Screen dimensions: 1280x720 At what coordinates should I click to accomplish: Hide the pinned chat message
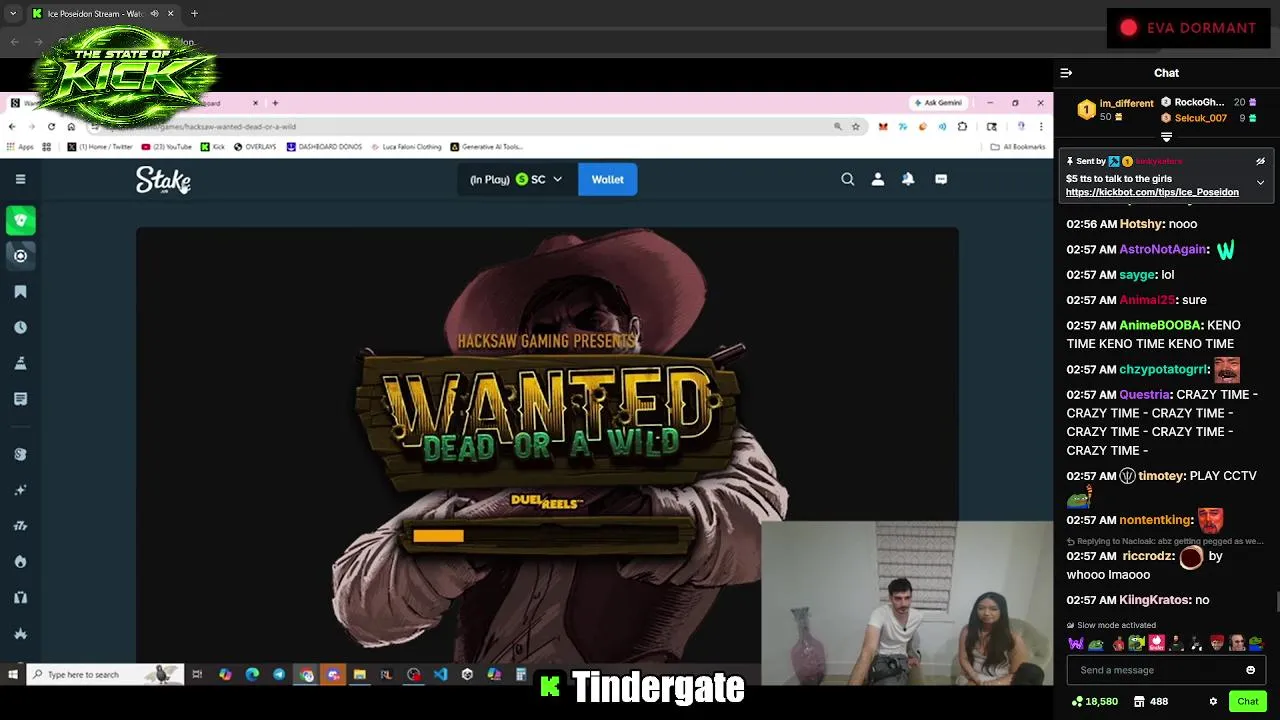pos(1260,161)
